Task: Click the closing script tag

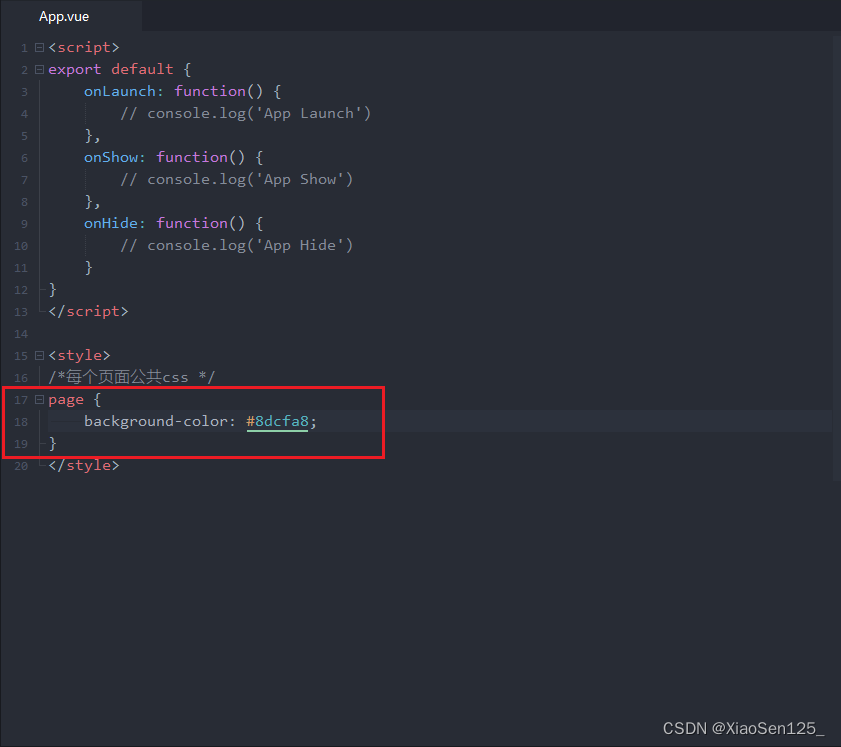Action: click(x=87, y=311)
